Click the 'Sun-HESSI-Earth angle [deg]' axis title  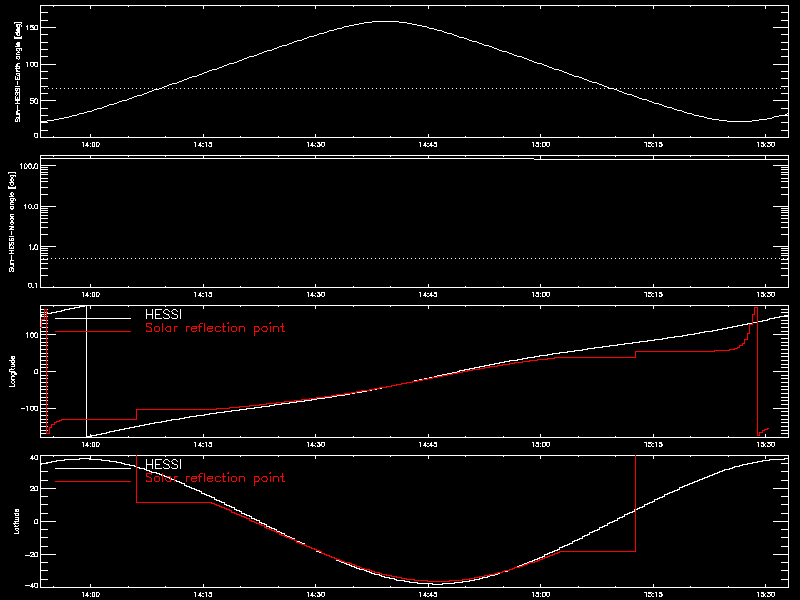click(x=18, y=71)
